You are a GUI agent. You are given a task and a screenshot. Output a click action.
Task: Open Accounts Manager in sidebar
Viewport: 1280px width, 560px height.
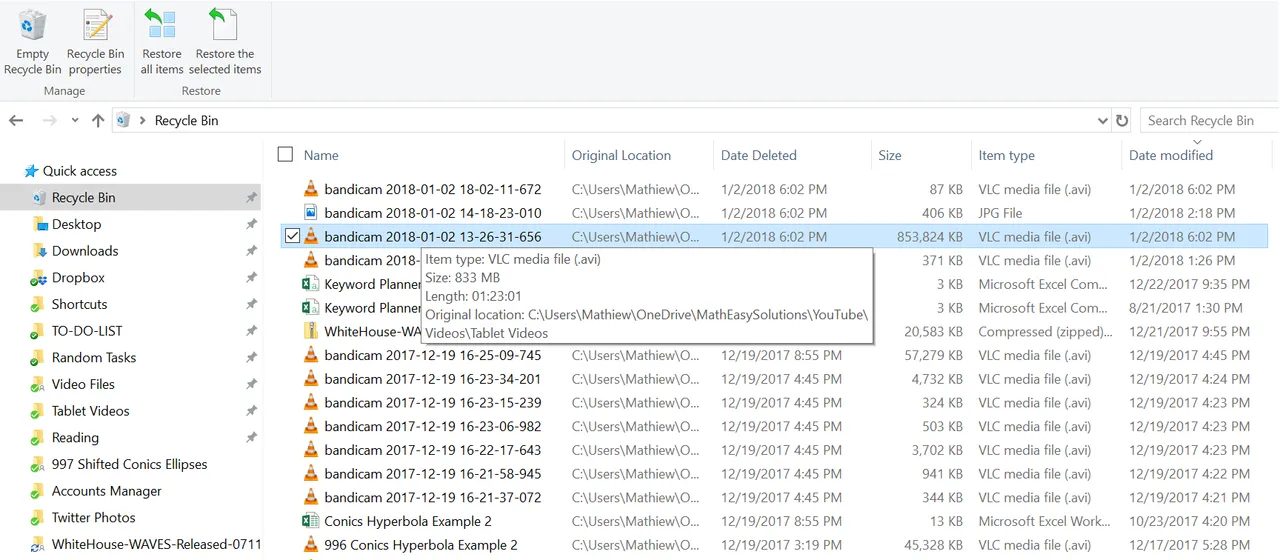point(106,491)
